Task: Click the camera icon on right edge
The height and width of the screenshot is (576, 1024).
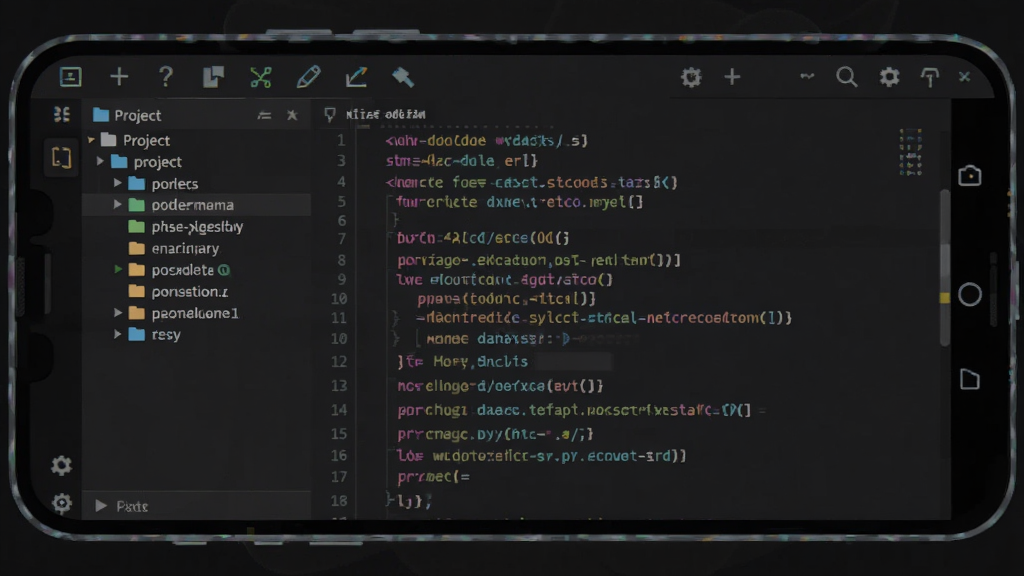Action: pos(970,176)
